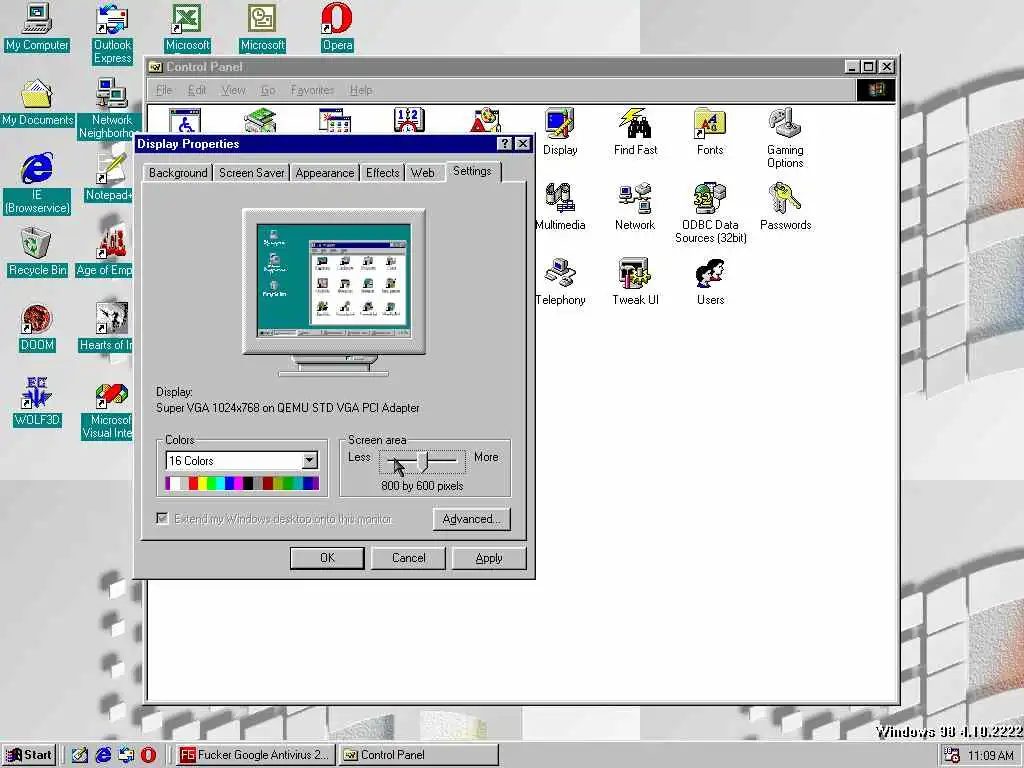Screen dimensions: 1024x768
Task: Open Advanced display settings
Action: 472,519
